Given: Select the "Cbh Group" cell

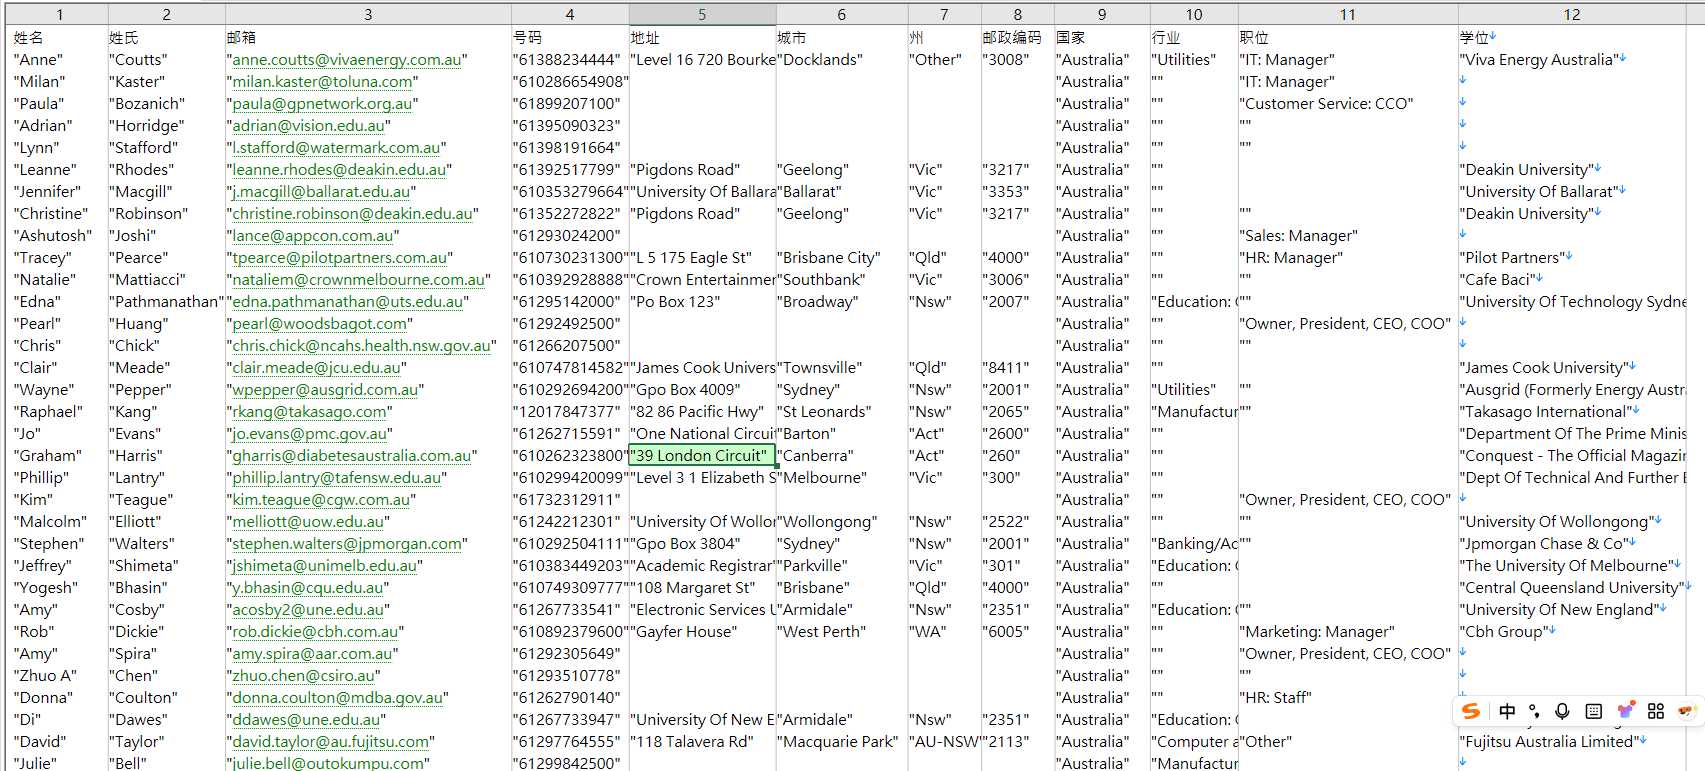Looking at the screenshot, I should 1572,632.
